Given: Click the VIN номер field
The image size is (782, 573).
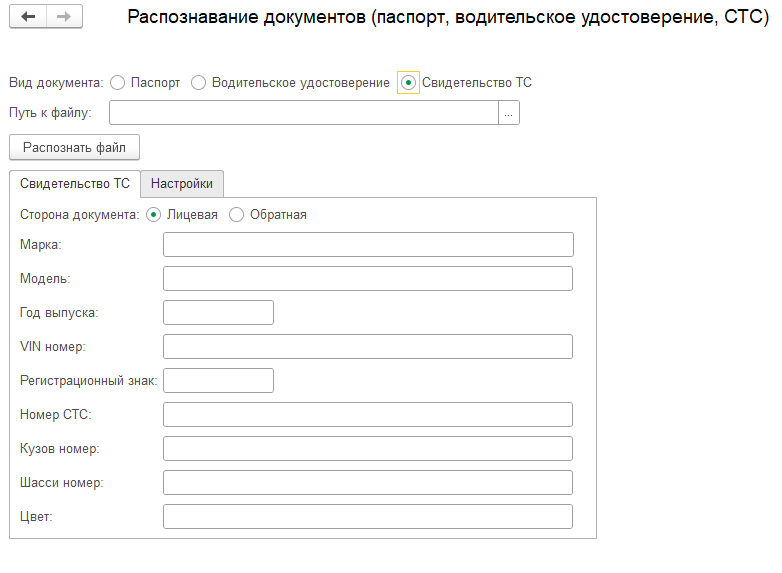Looking at the screenshot, I should [368, 347].
